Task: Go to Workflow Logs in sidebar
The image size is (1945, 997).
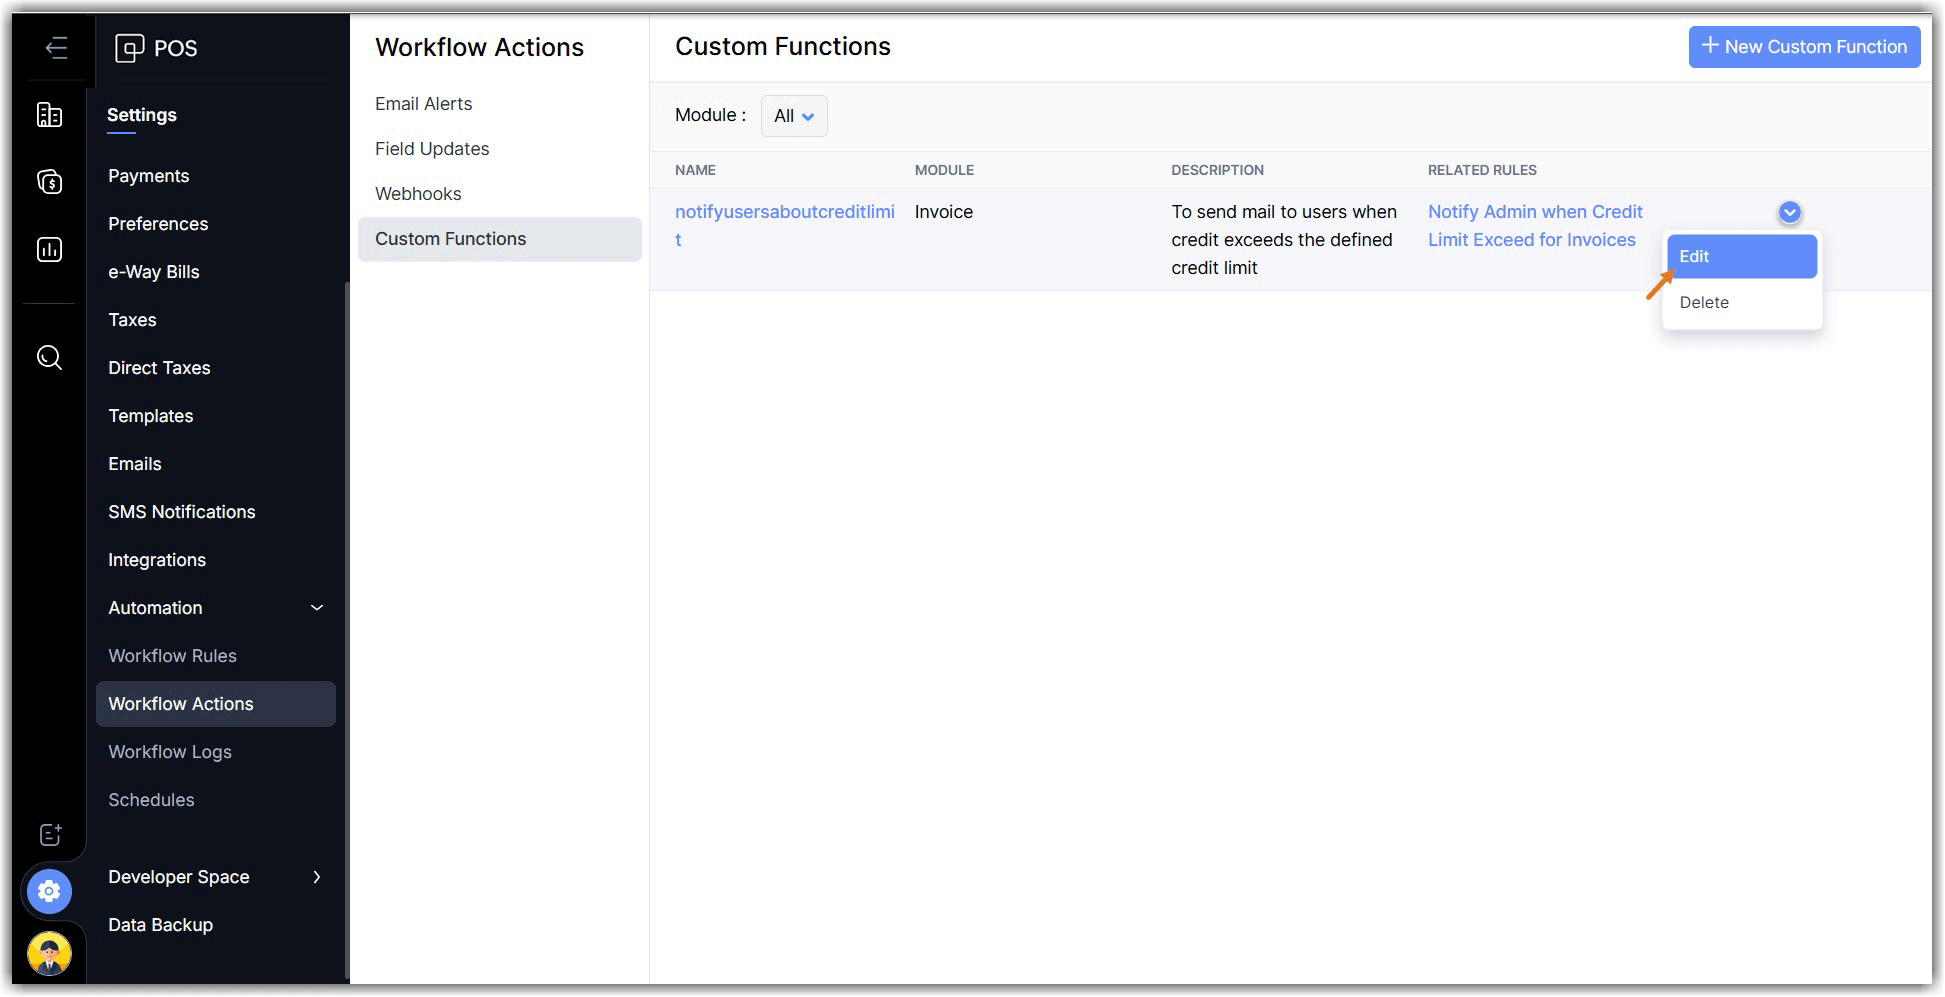Action: 170,752
